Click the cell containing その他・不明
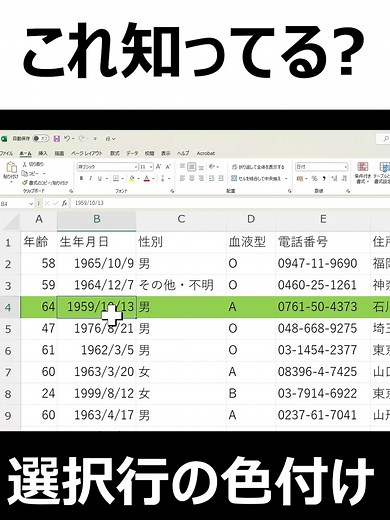 (x=181, y=285)
